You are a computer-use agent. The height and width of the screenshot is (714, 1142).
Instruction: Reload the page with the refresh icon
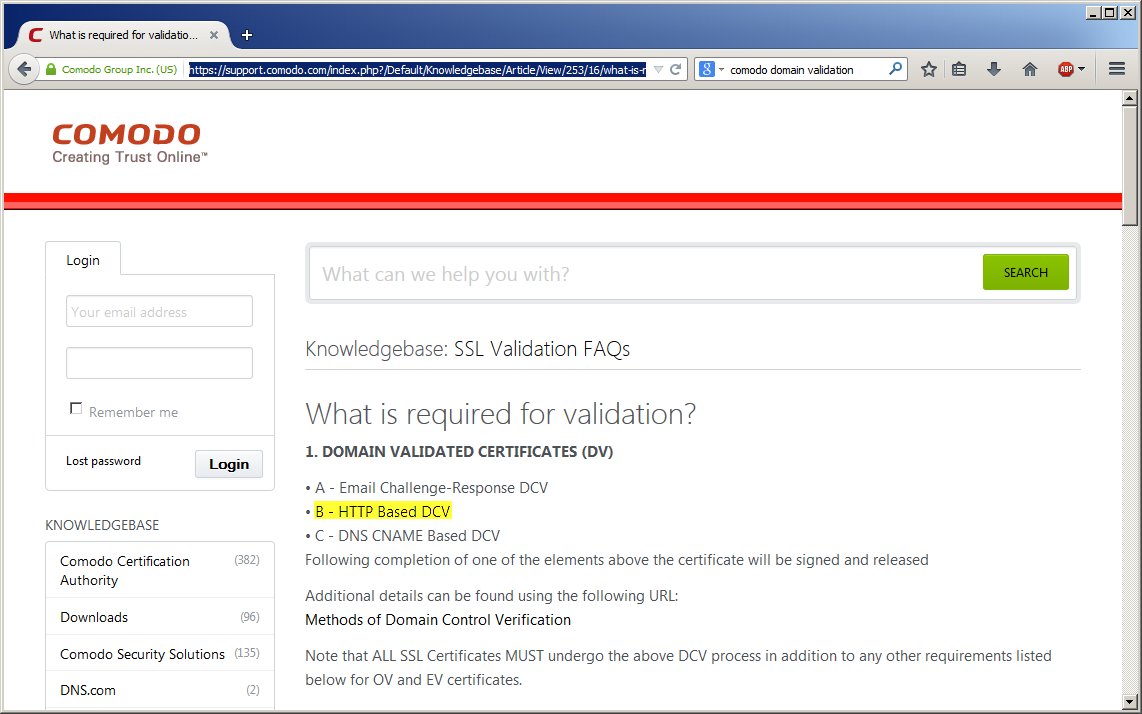coord(676,70)
